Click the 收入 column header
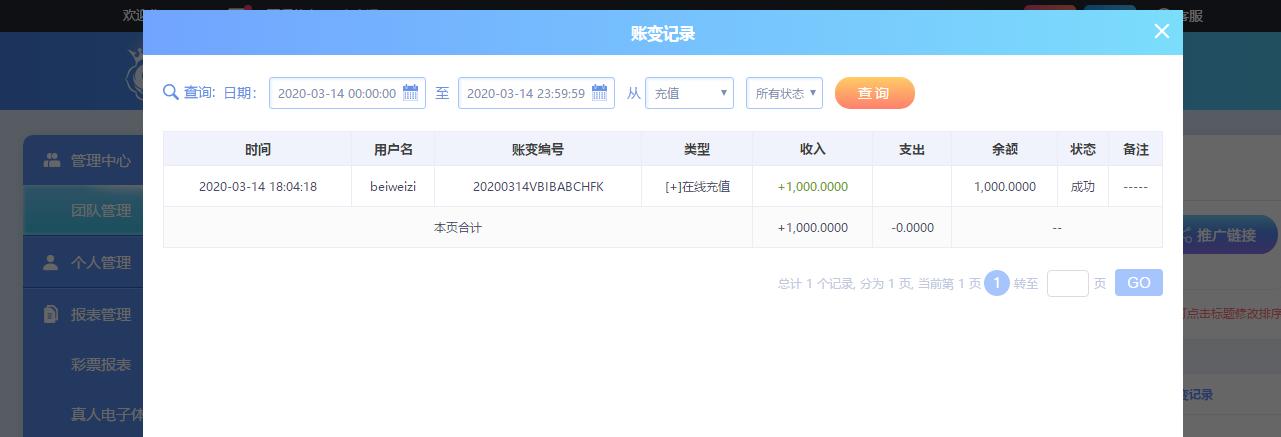The width and height of the screenshot is (1281, 437). 812,149
